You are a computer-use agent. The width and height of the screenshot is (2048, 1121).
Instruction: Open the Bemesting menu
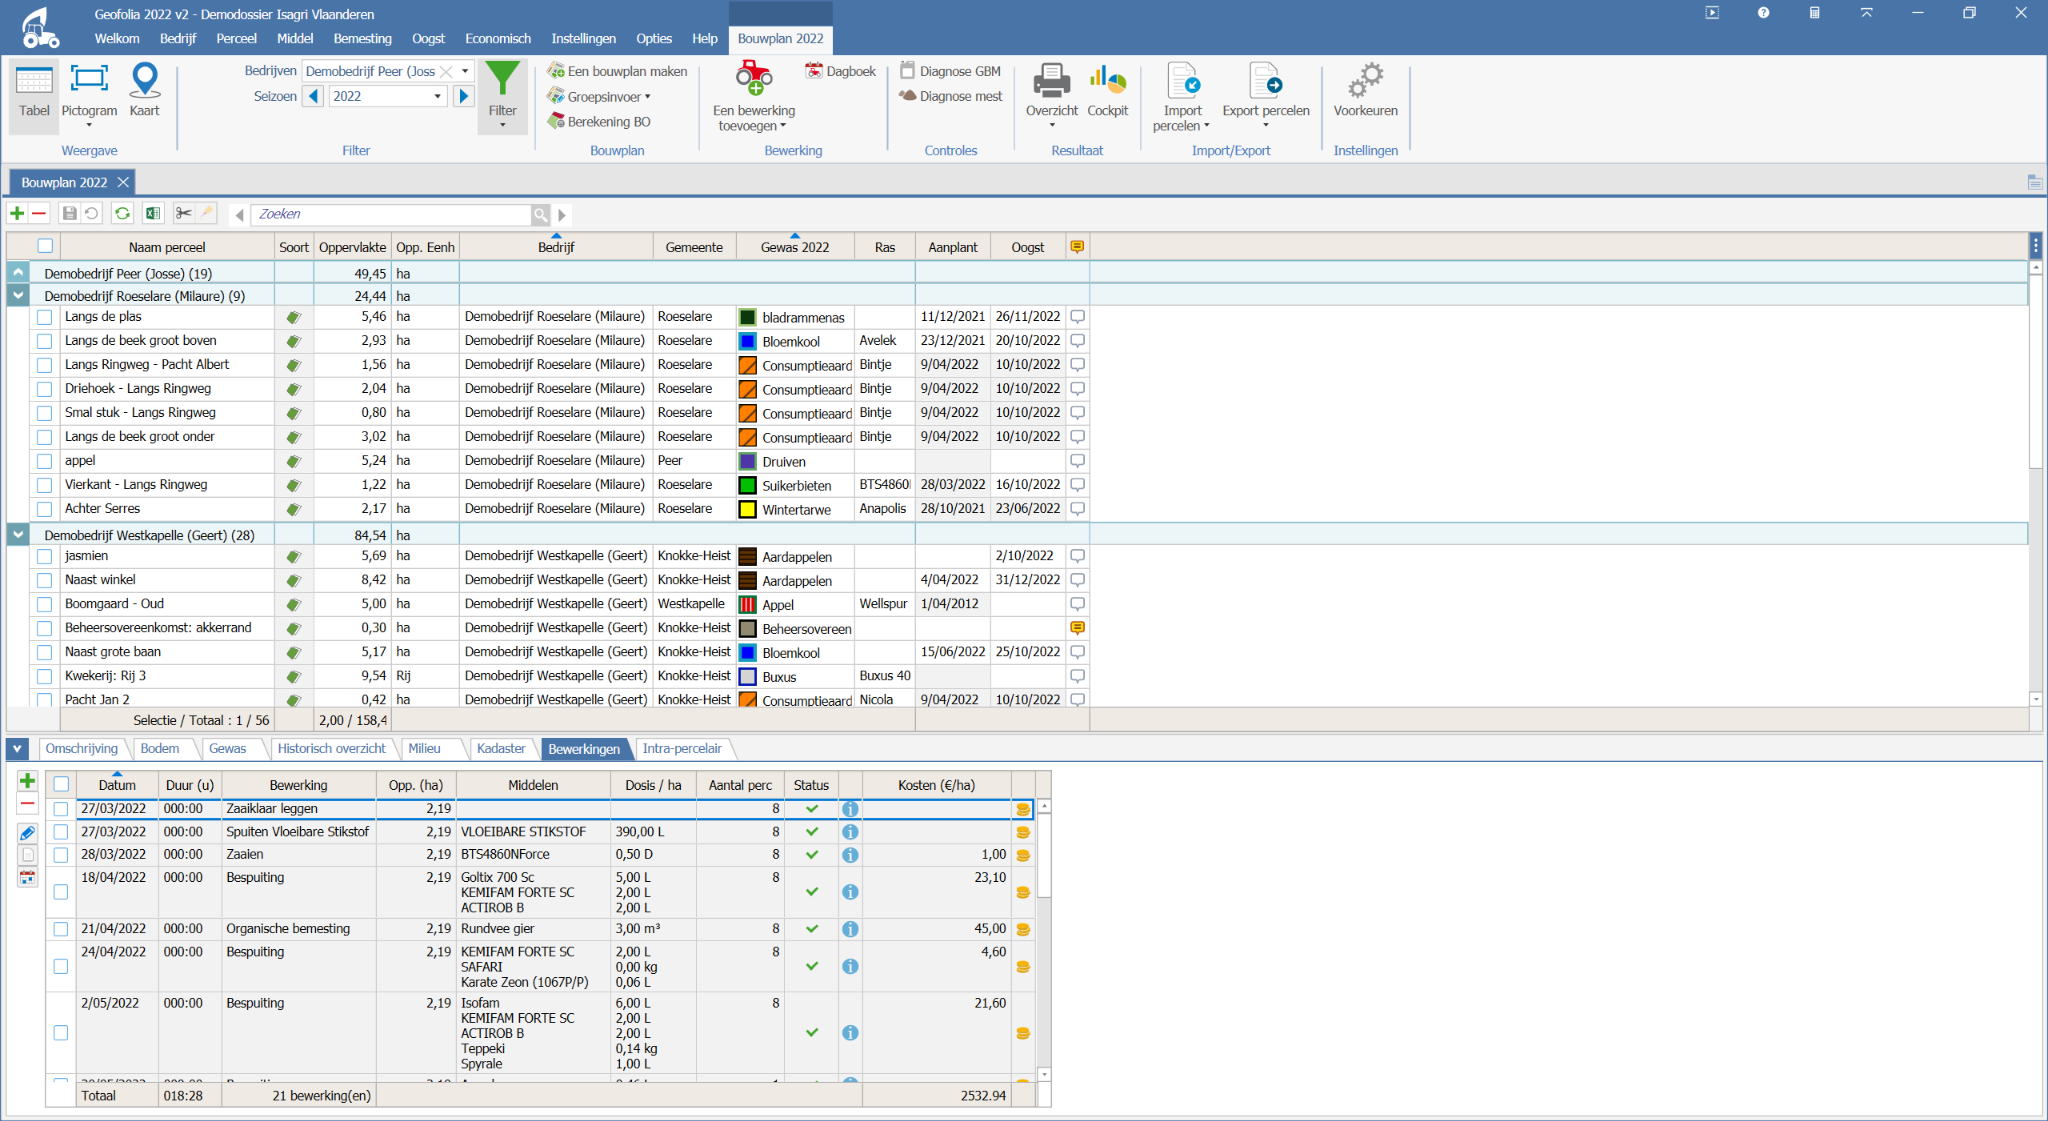click(362, 38)
